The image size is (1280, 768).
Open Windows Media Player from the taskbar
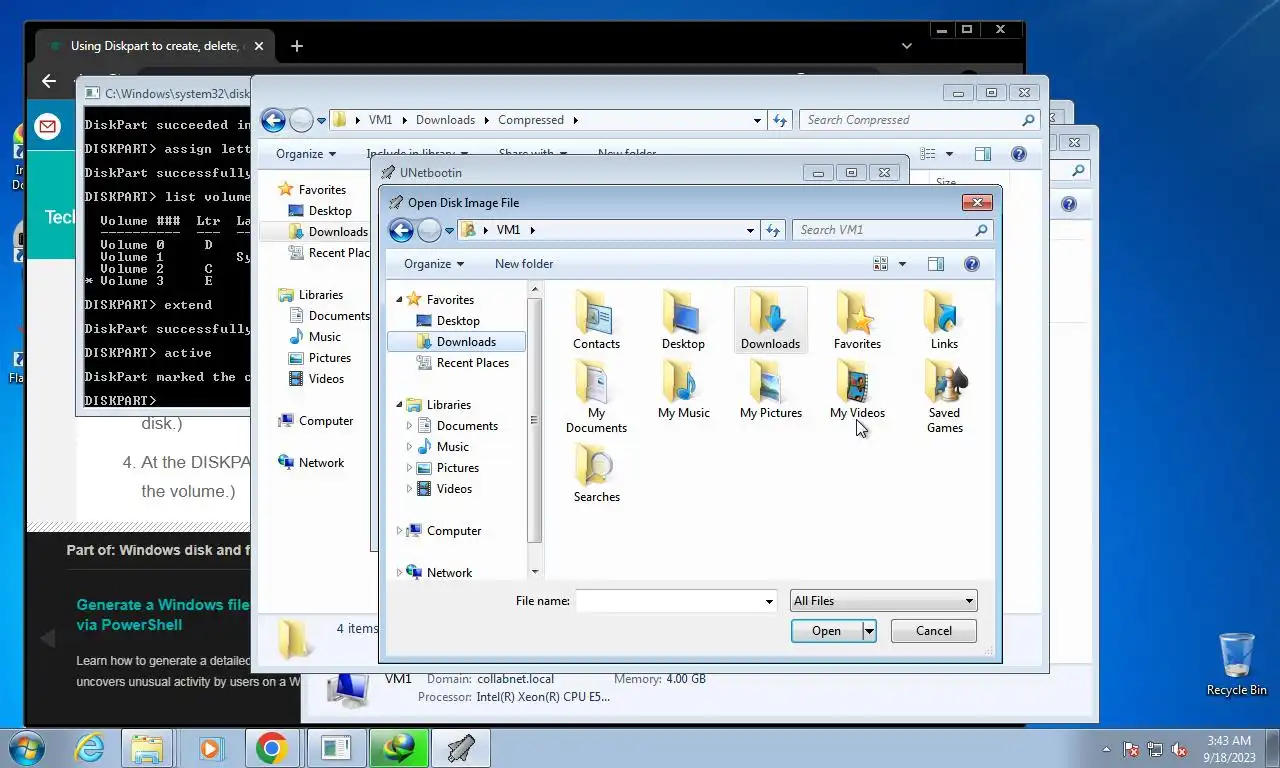(x=210, y=748)
